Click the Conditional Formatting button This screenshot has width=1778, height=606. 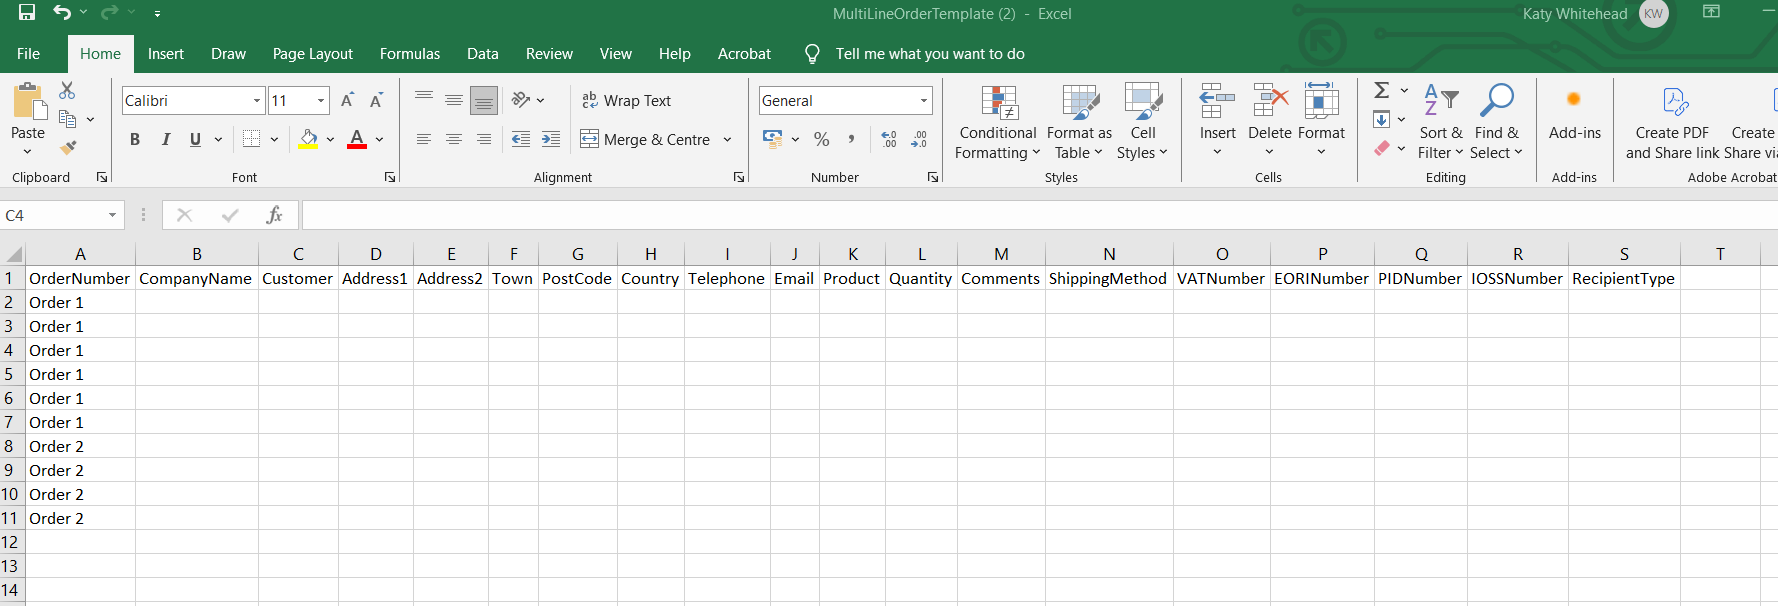(997, 122)
